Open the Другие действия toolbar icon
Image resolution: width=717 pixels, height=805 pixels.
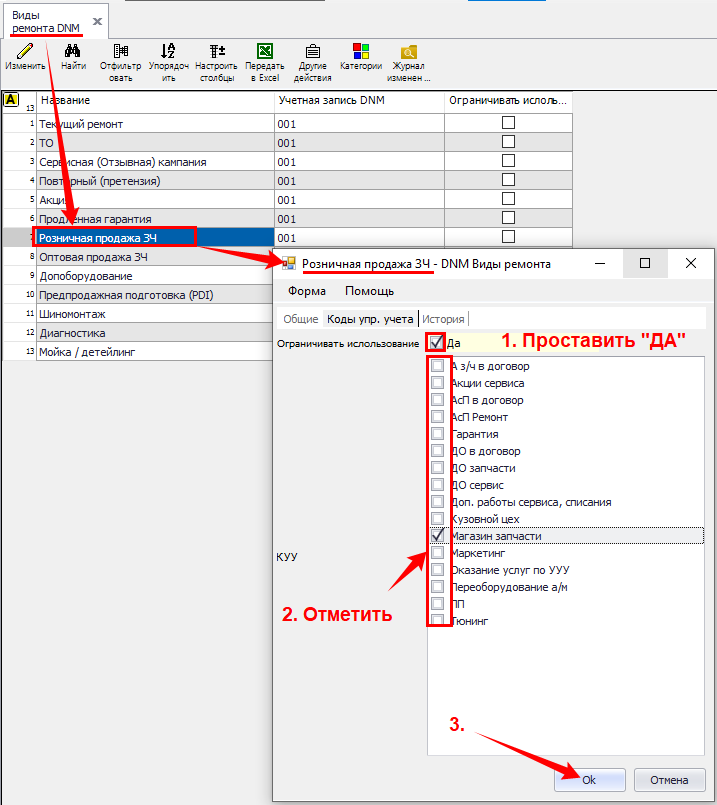pyautogui.click(x=312, y=51)
